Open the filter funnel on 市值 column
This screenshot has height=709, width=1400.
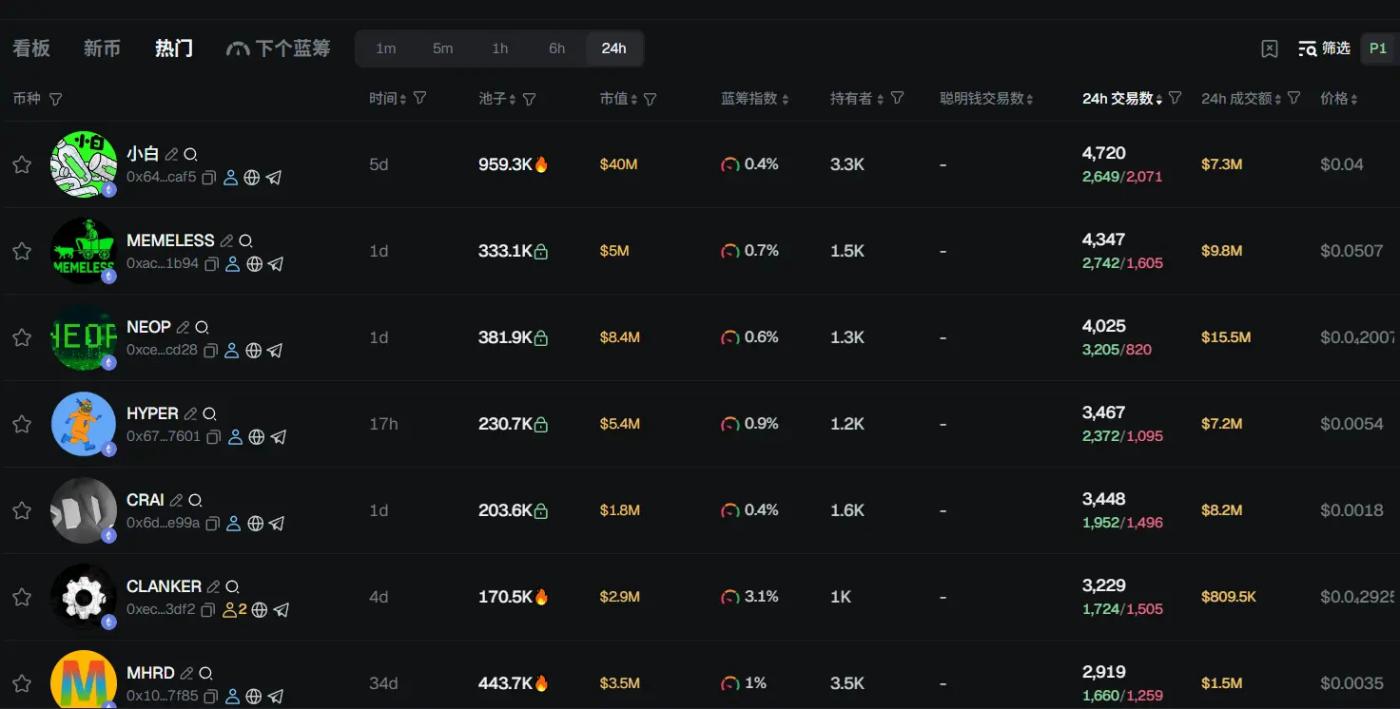[650, 99]
